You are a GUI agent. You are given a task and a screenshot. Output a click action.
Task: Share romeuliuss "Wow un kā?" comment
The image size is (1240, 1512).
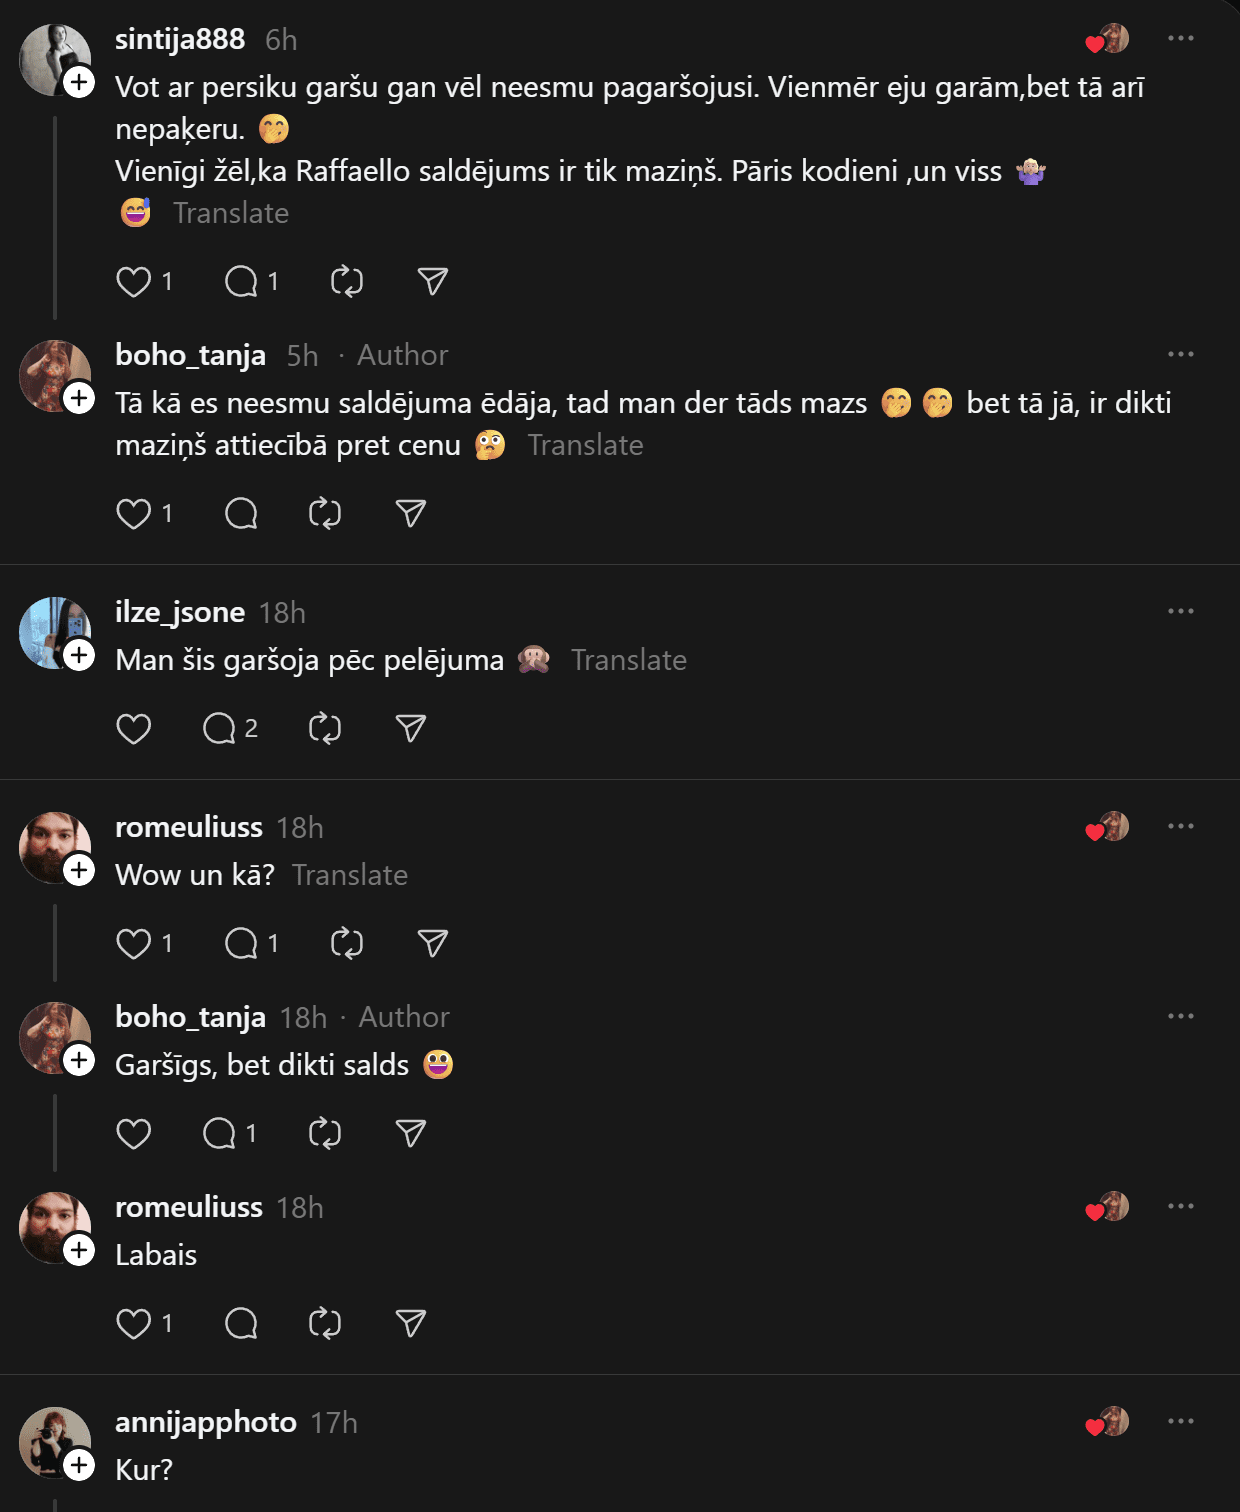click(432, 944)
